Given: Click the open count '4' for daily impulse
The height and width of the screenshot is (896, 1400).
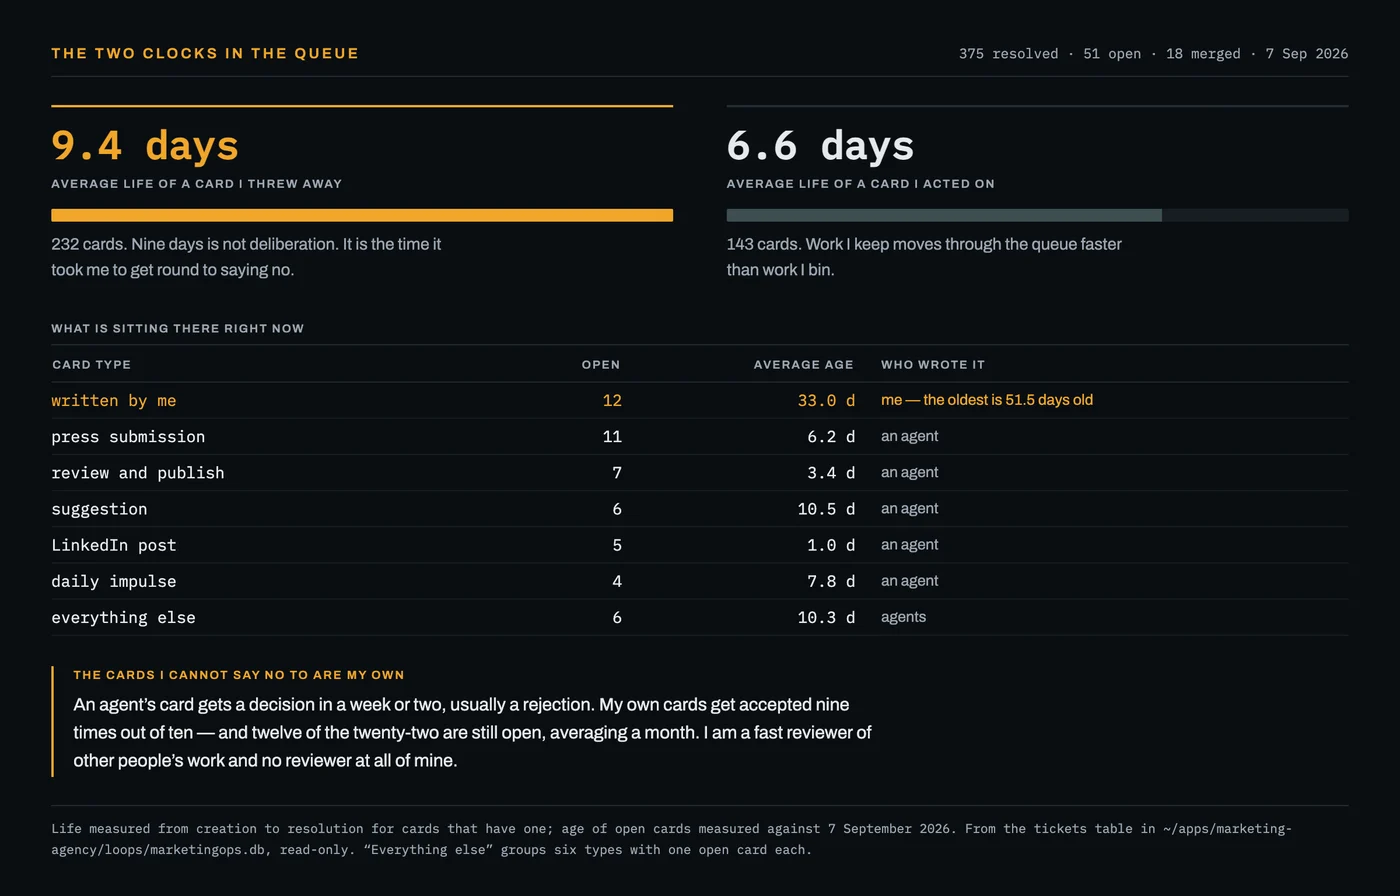Looking at the screenshot, I should coord(617,581).
